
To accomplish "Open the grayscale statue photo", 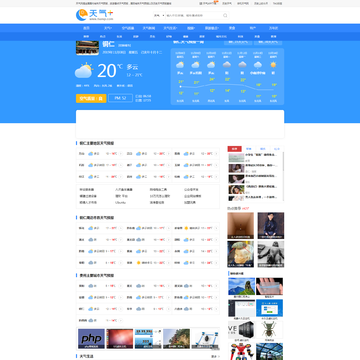I will click(271, 254).
